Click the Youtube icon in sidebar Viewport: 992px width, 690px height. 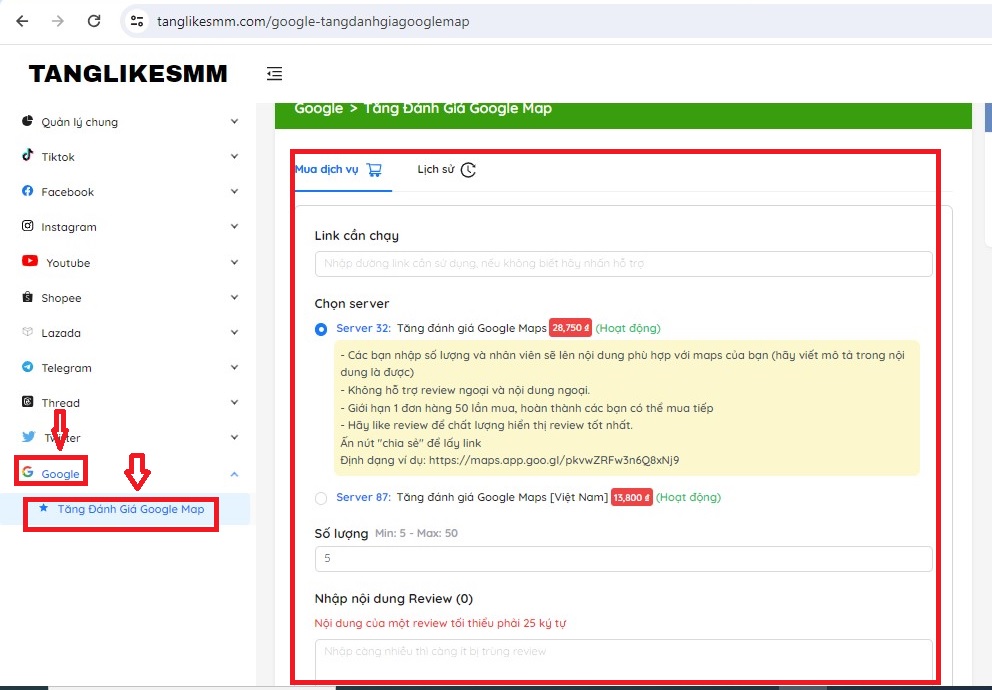click(30, 261)
